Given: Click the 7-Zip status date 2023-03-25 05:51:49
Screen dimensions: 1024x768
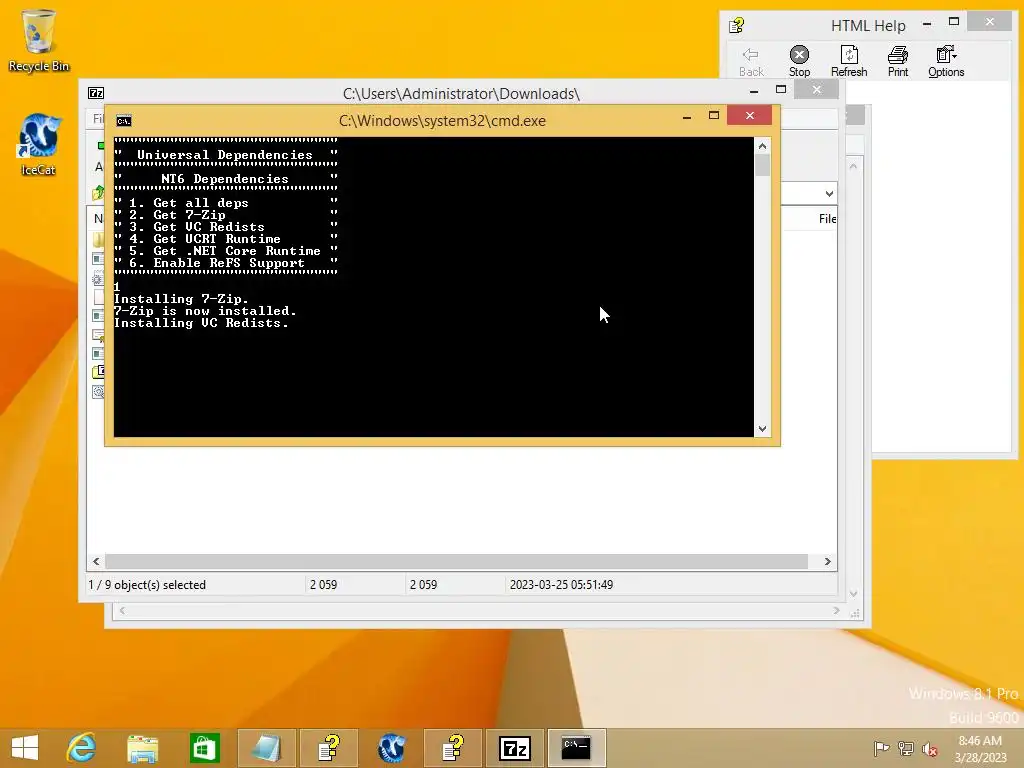Looking at the screenshot, I should (x=562, y=585).
